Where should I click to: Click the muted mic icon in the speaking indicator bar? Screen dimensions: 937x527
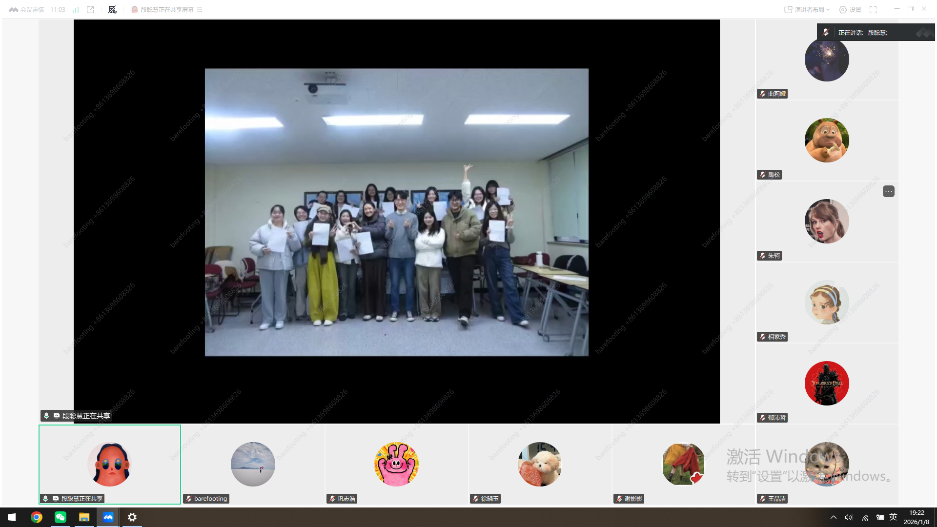click(826, 32)
